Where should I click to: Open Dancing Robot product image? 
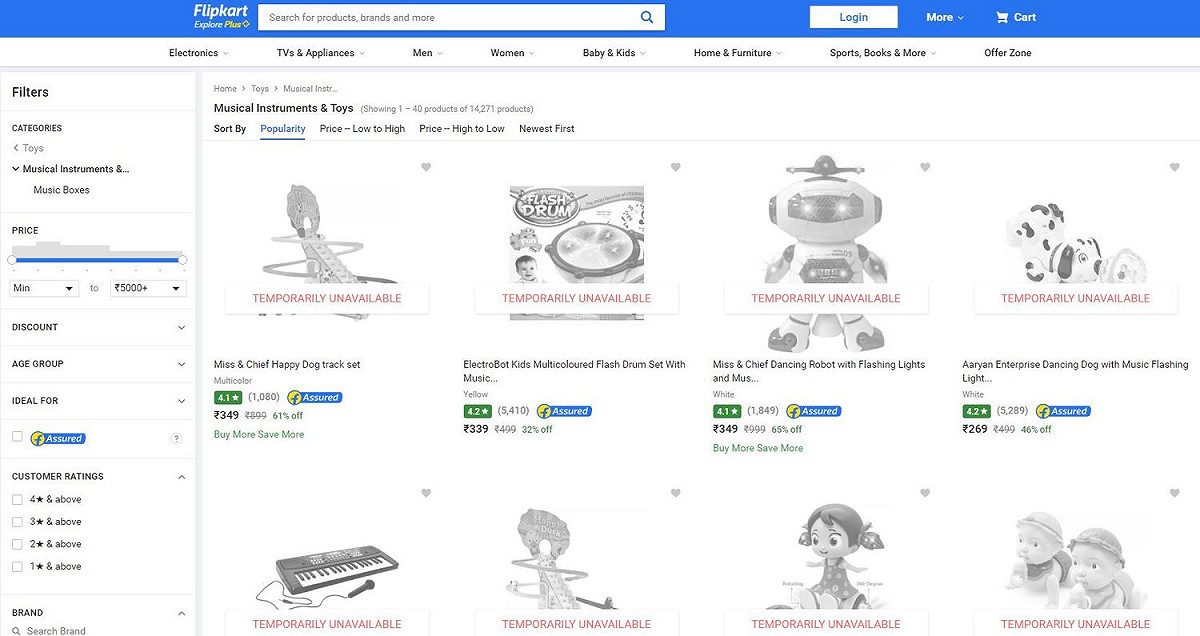click(825, 252)
